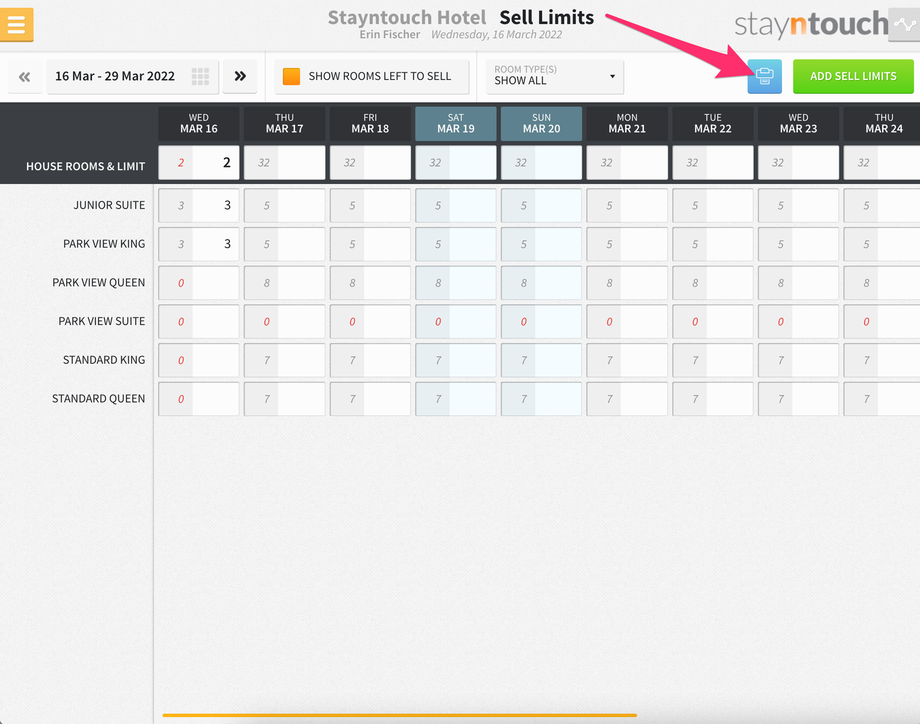920x724 pixels.
Task: Open the analytics icon near the logo
Action: tap(904, 25)
